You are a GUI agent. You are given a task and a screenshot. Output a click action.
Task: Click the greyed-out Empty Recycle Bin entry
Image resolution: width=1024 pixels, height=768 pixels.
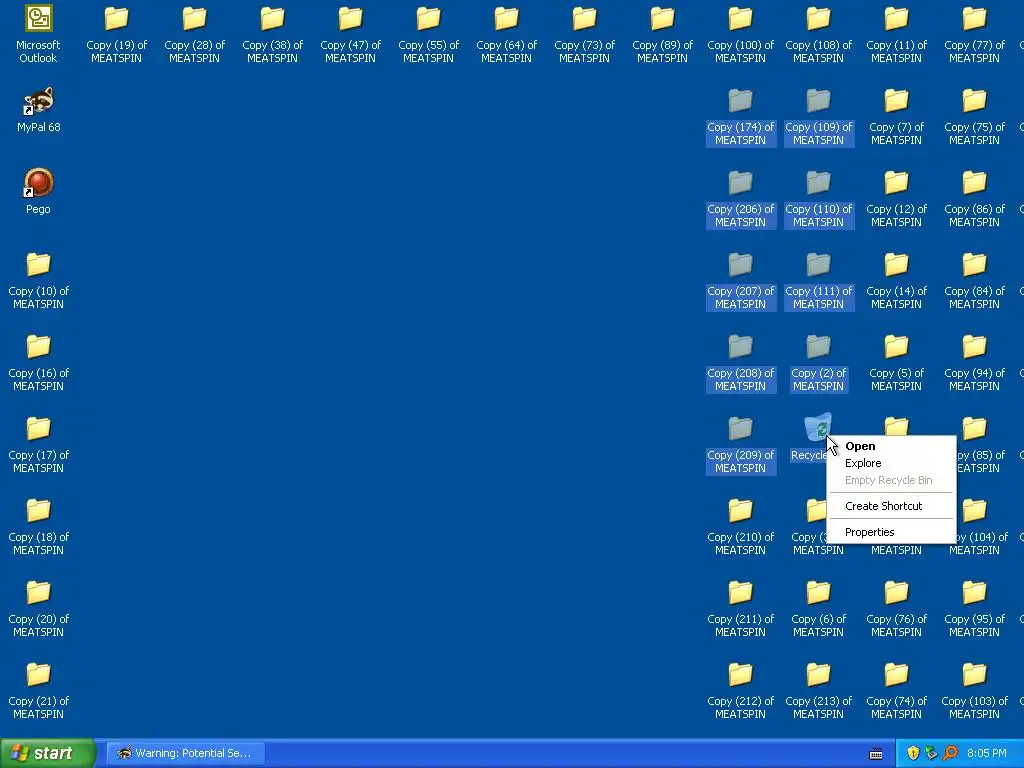point(891,480)
